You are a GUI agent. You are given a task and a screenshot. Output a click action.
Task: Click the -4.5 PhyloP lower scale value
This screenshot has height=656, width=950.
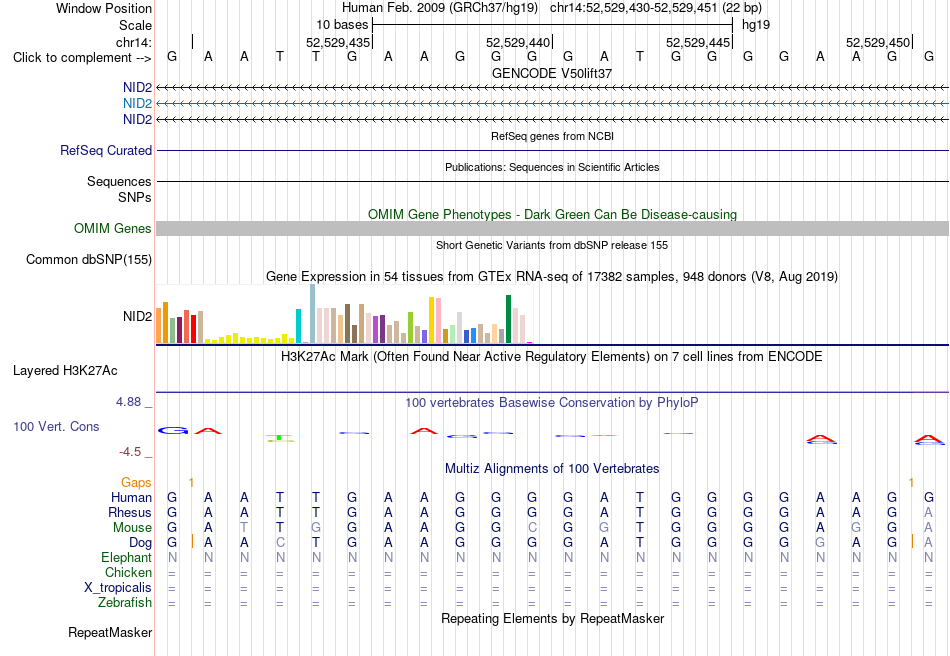tap(130, 452)
